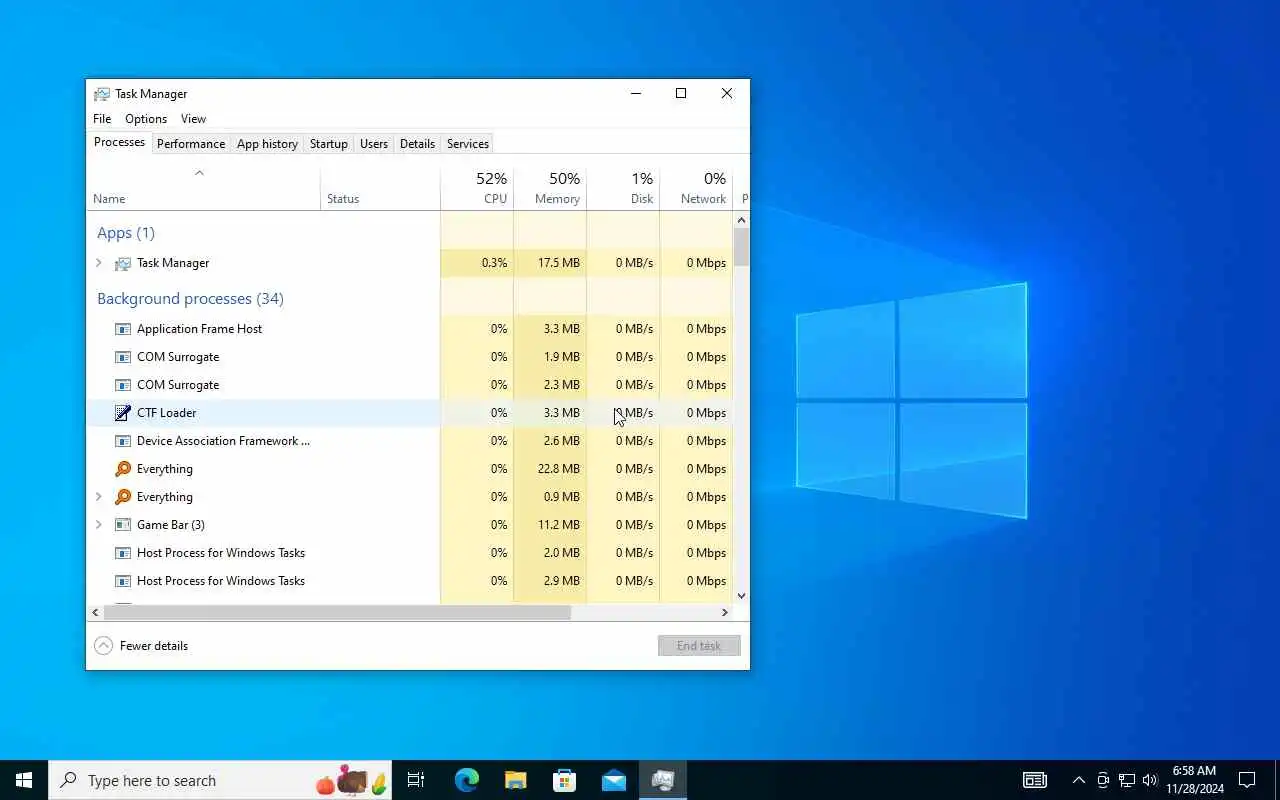Click the network tray icon
This screenshot has width=1280, height=800.
coord(1127,780)
